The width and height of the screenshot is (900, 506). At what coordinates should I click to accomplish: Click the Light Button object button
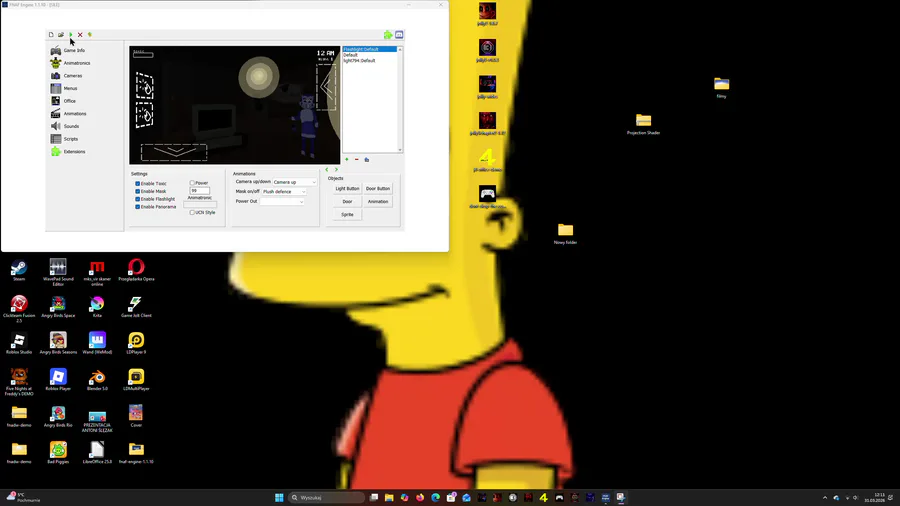point(347,189)
